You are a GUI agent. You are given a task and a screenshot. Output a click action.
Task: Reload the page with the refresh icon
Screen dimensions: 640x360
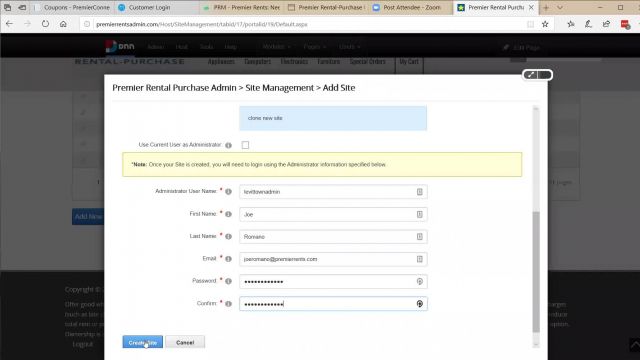(45, 24)
